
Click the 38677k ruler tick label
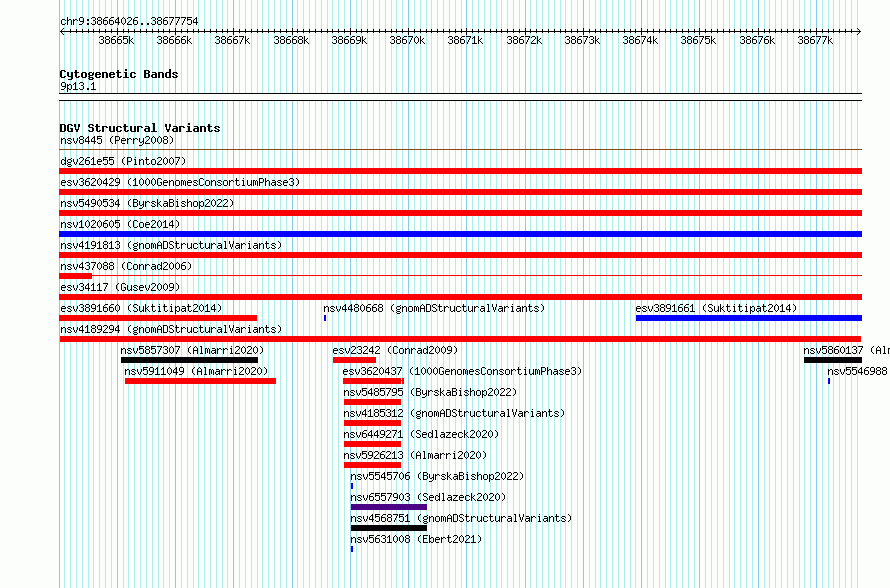pyautogui.click(x=815, y=40)
